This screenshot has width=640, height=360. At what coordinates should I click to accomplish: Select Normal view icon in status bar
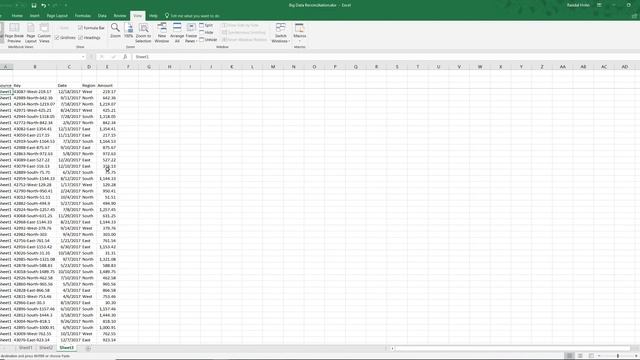point(569,356)
